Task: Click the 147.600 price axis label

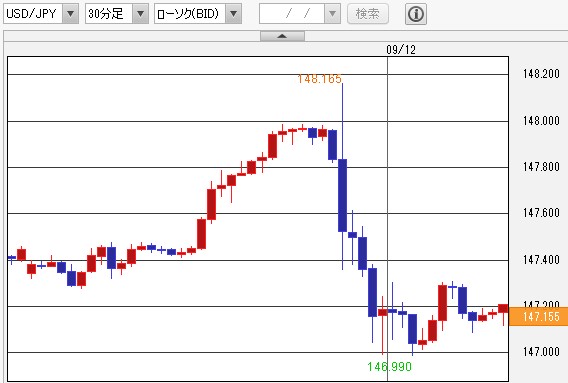Action: click(541, 213)
